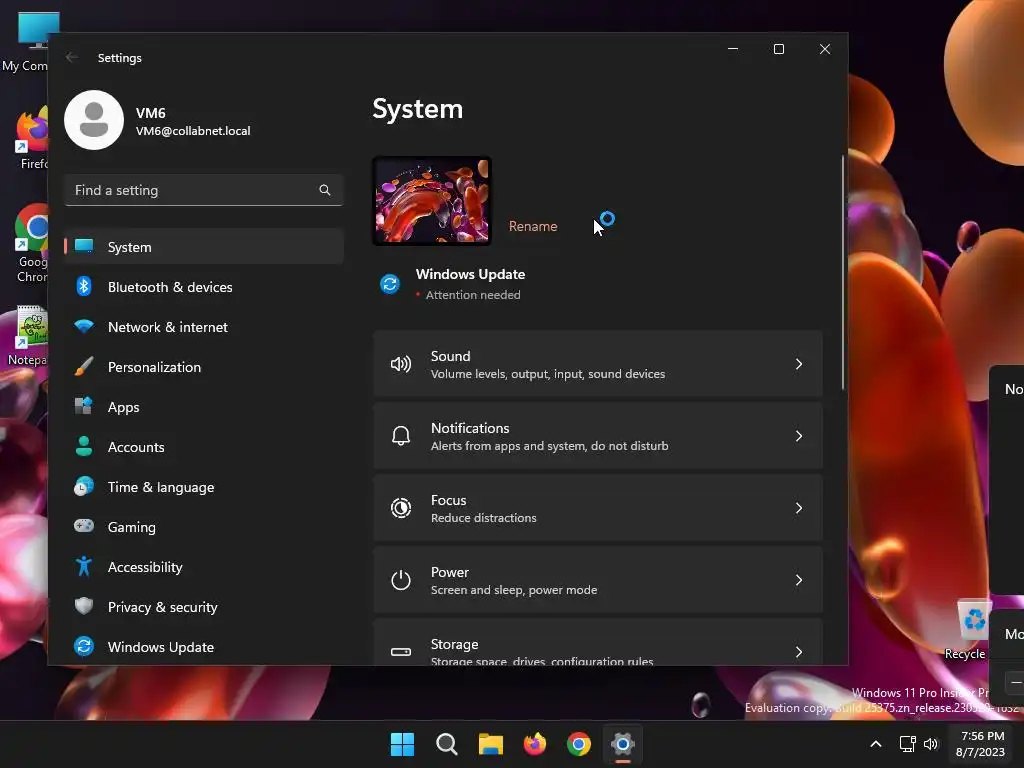Click the Rename link

click(x=533, y=227)
